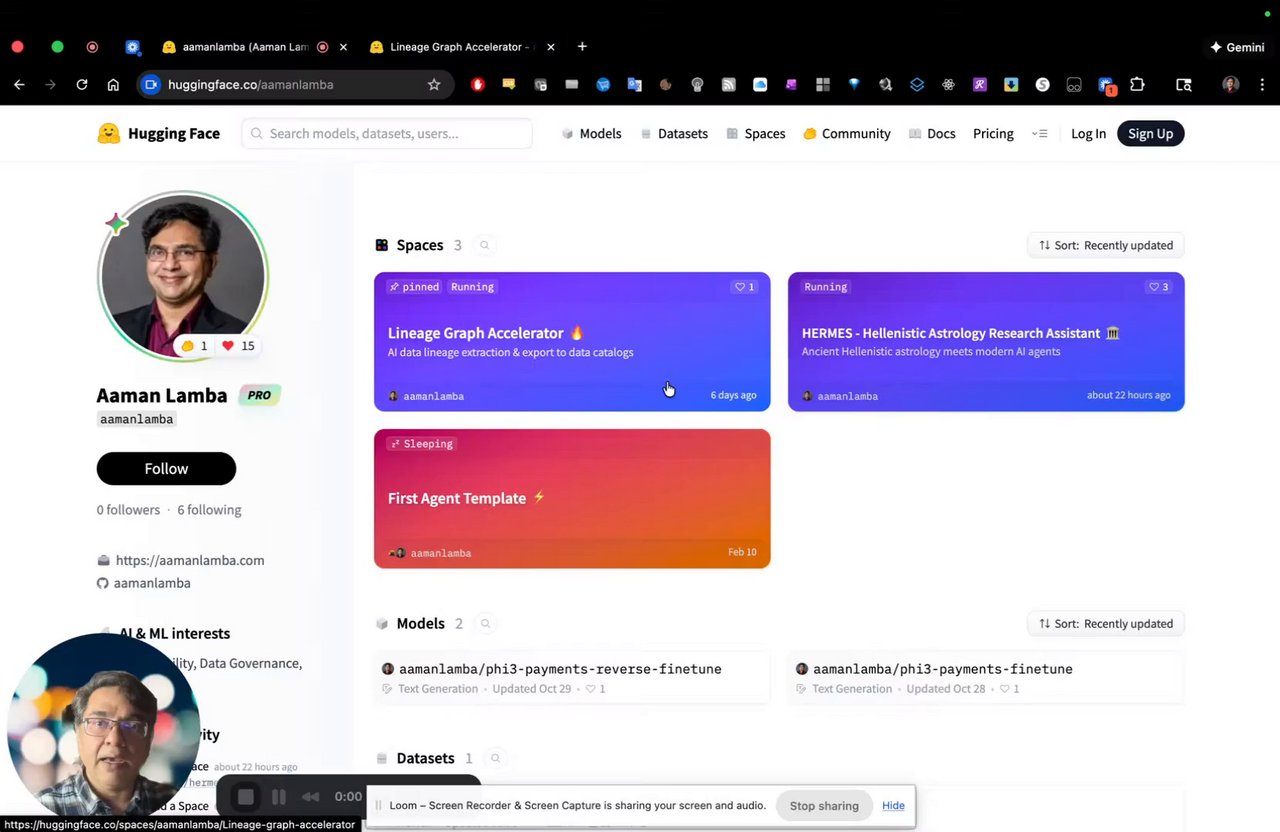Open the HERMES Astrology Research Assistant card

click(x=986, y=341)
